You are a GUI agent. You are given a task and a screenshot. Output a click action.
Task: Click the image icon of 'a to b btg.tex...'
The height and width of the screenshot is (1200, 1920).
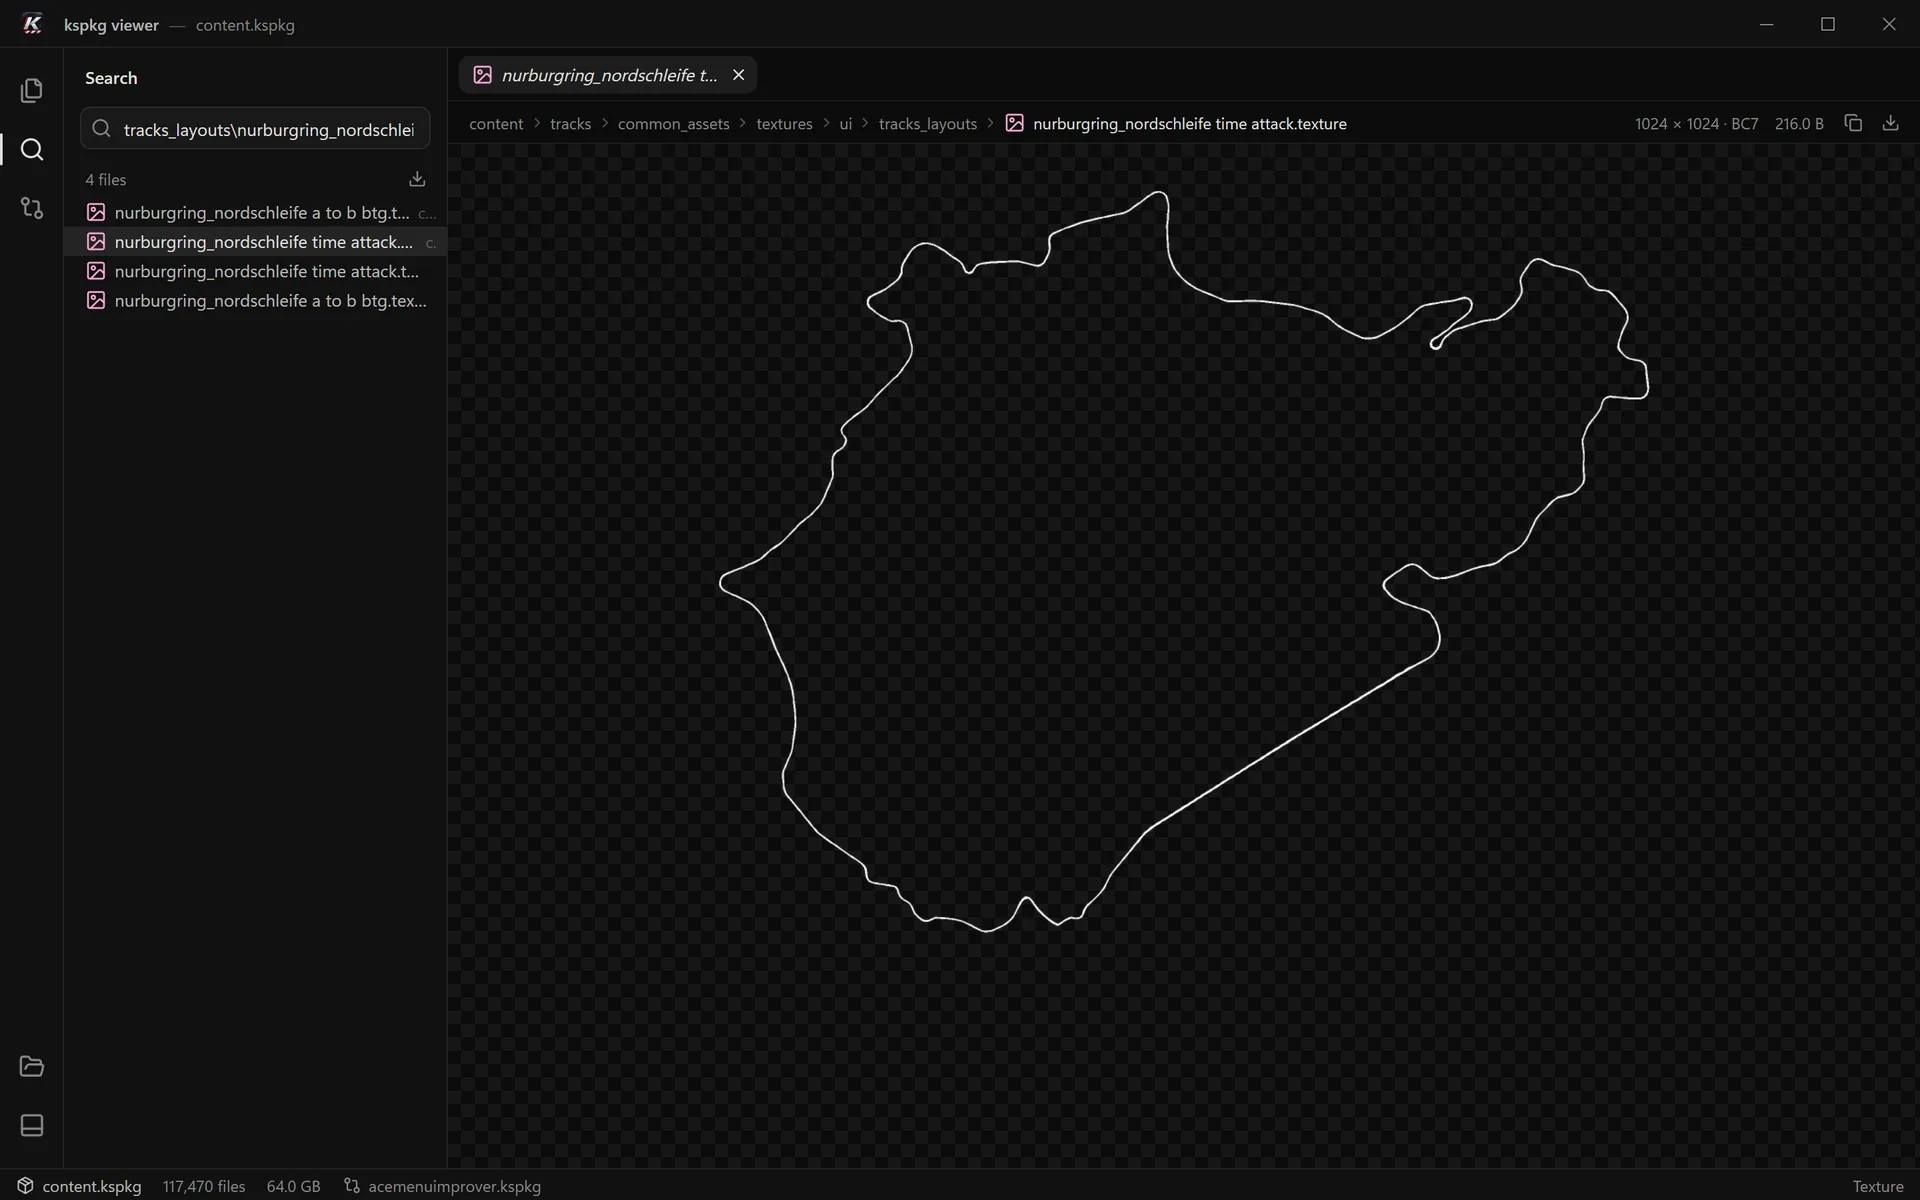96,300
